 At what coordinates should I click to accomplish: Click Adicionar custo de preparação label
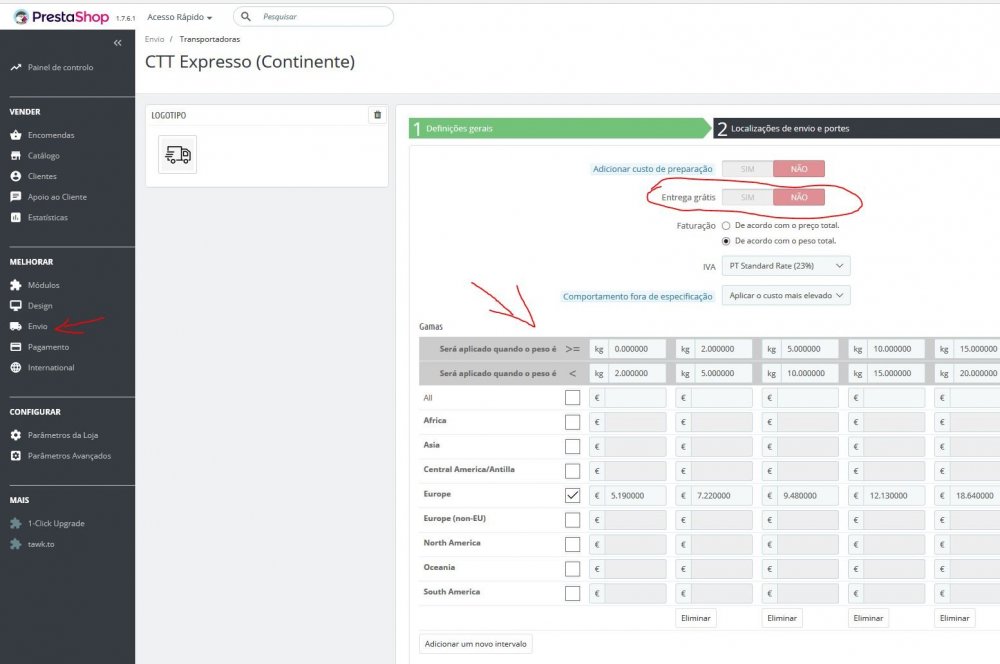point(652,169)
